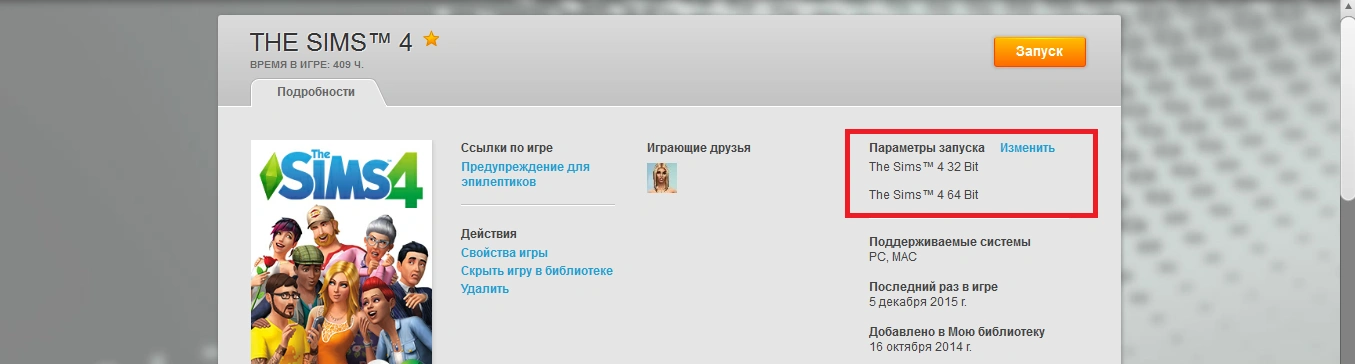
Task: Click The Sims 4 box art cover
Action: pos(341,252)
